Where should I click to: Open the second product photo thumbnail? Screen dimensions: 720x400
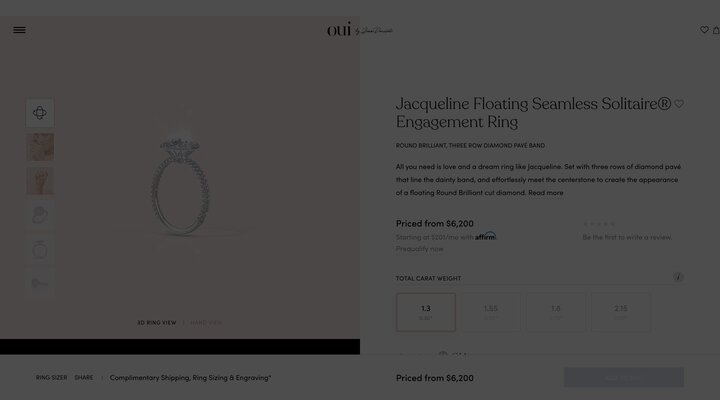[40, 147]
